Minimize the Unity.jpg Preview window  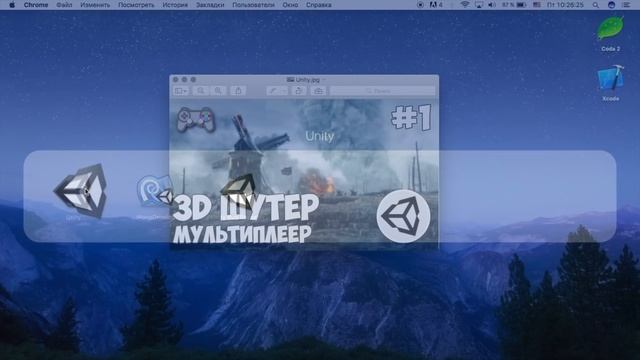pos(184,80)
